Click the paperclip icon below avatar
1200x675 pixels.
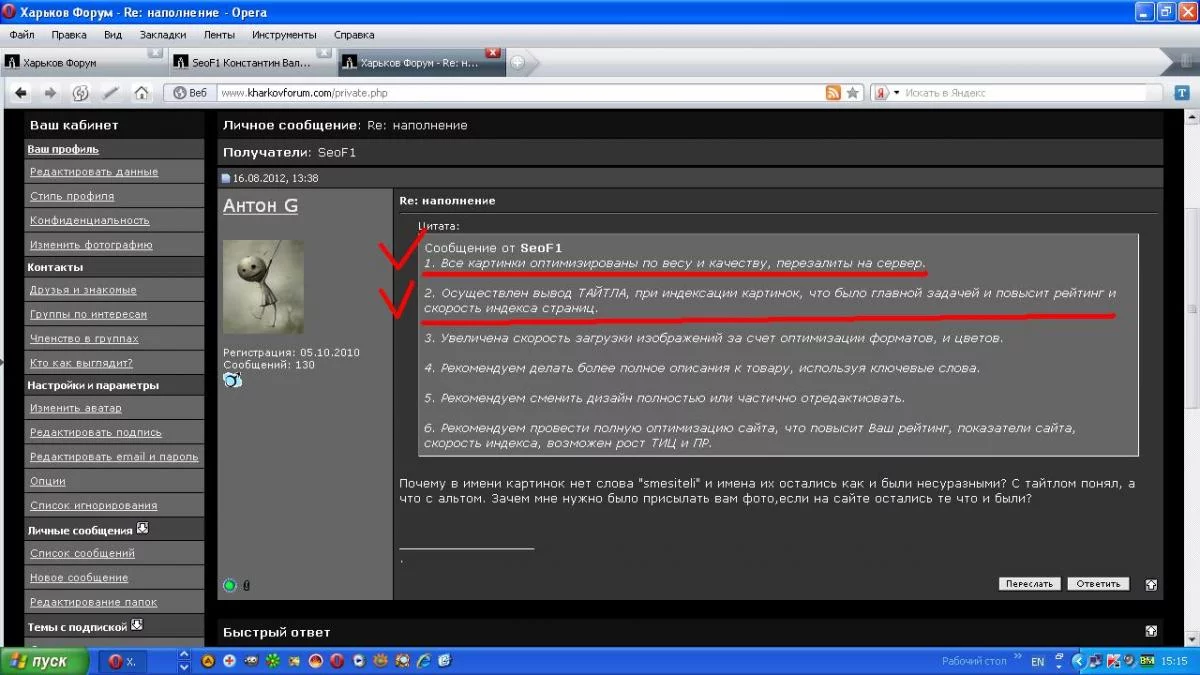tap(246, 585)
